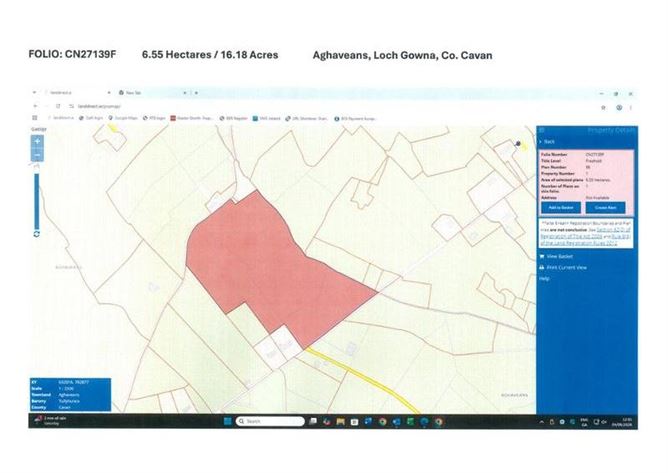Click the browser back arrow
This screenshot has height=473, width=668.
[35, 106]
